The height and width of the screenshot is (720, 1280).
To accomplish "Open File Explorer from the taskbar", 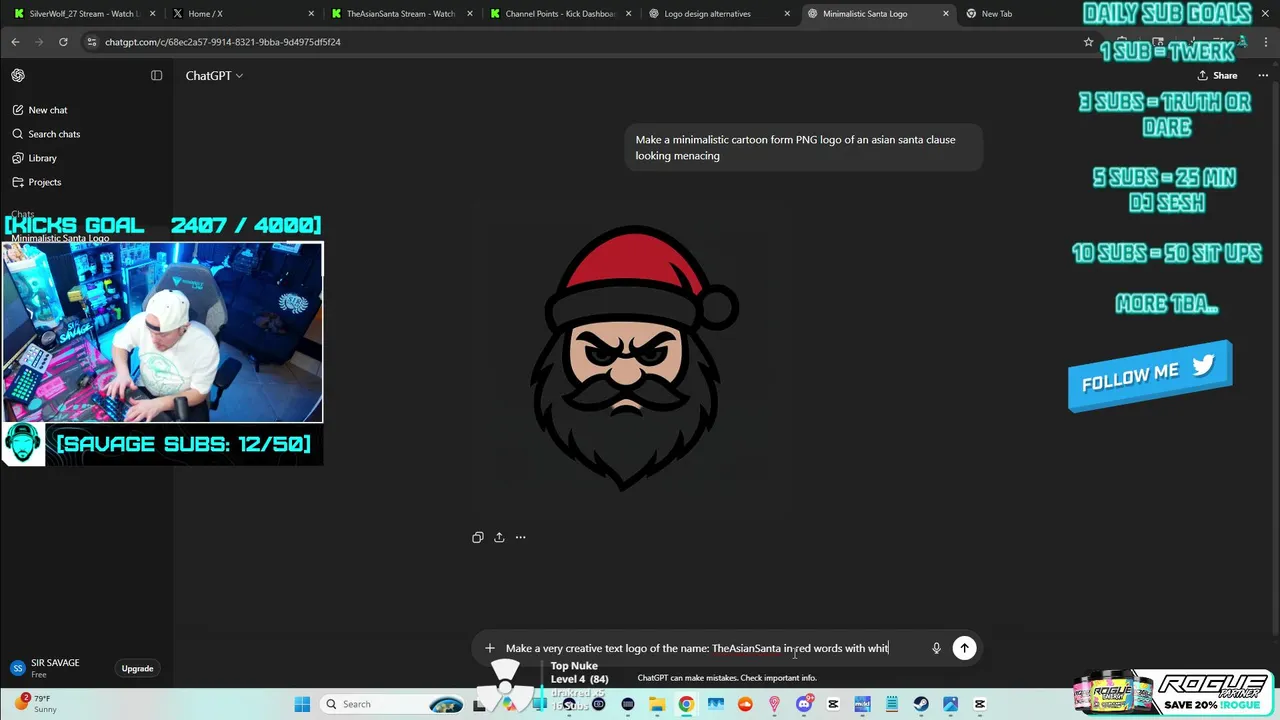I will pyautogui.click(x=657, y=704).
